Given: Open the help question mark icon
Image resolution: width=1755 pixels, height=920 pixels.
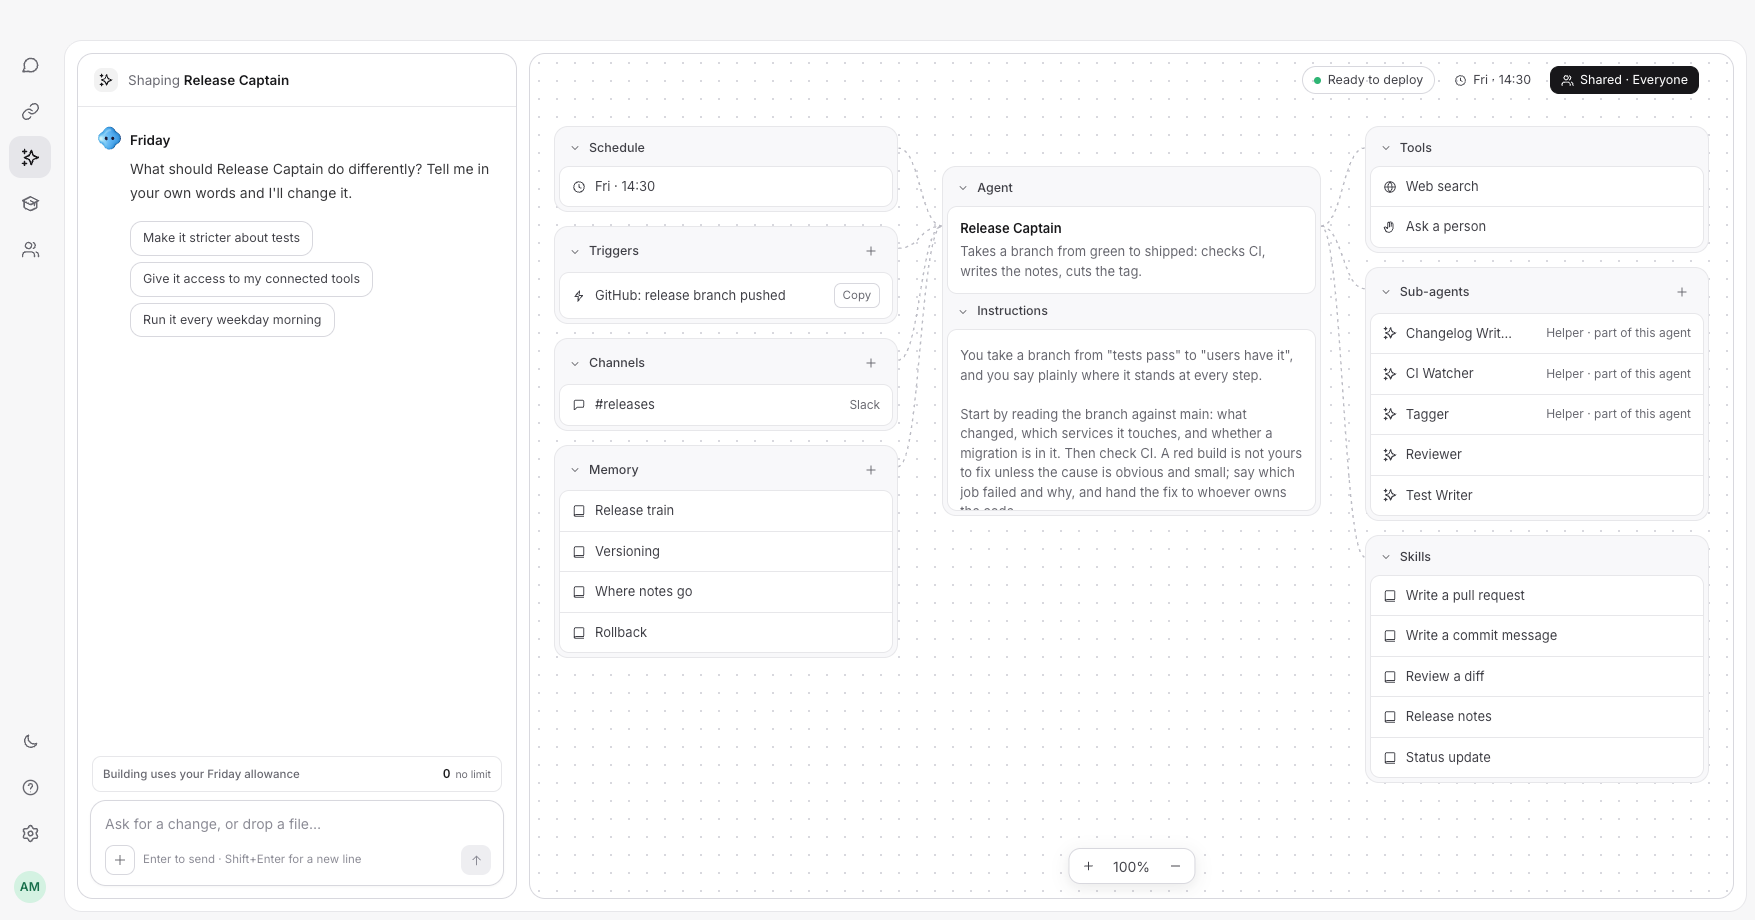Looking at the screenshot, I should [x=30, y=787].
